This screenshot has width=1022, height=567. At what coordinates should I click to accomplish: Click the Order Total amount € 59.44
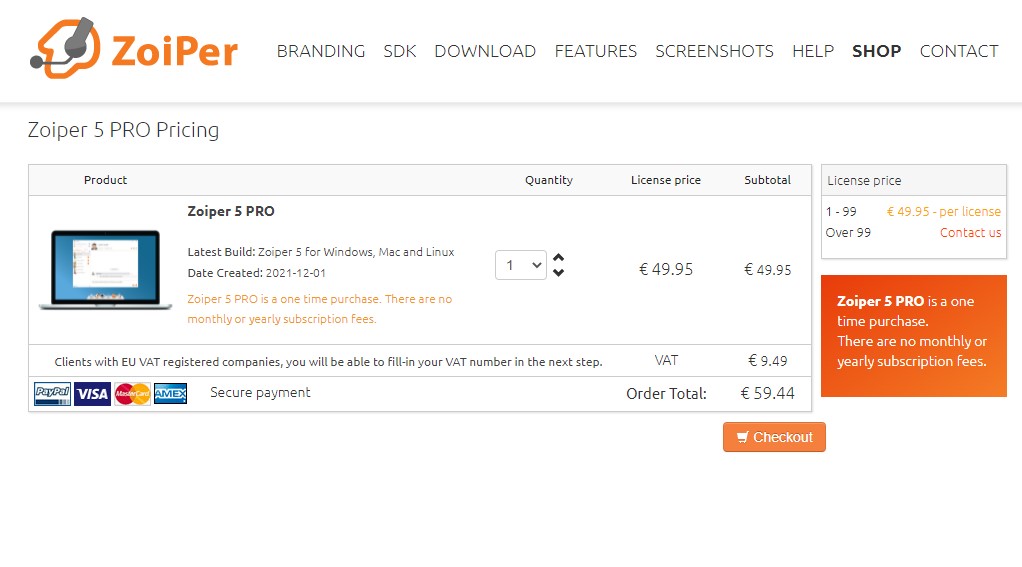tap(767, 394)
